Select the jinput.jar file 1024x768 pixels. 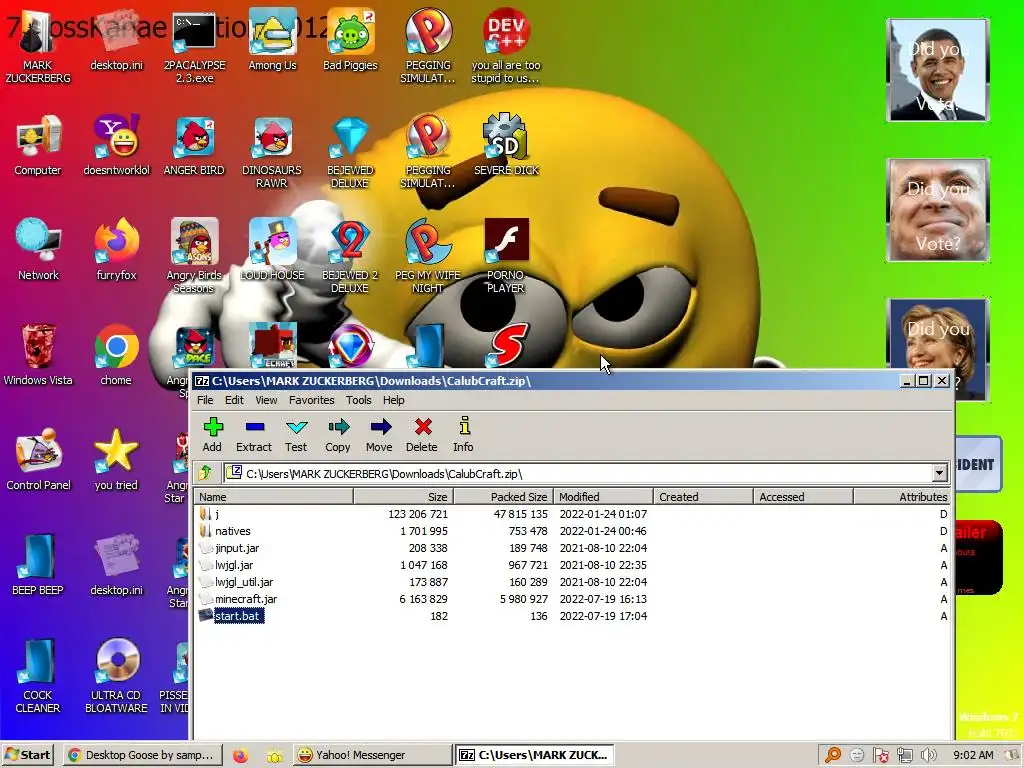[x=572, y=548]
